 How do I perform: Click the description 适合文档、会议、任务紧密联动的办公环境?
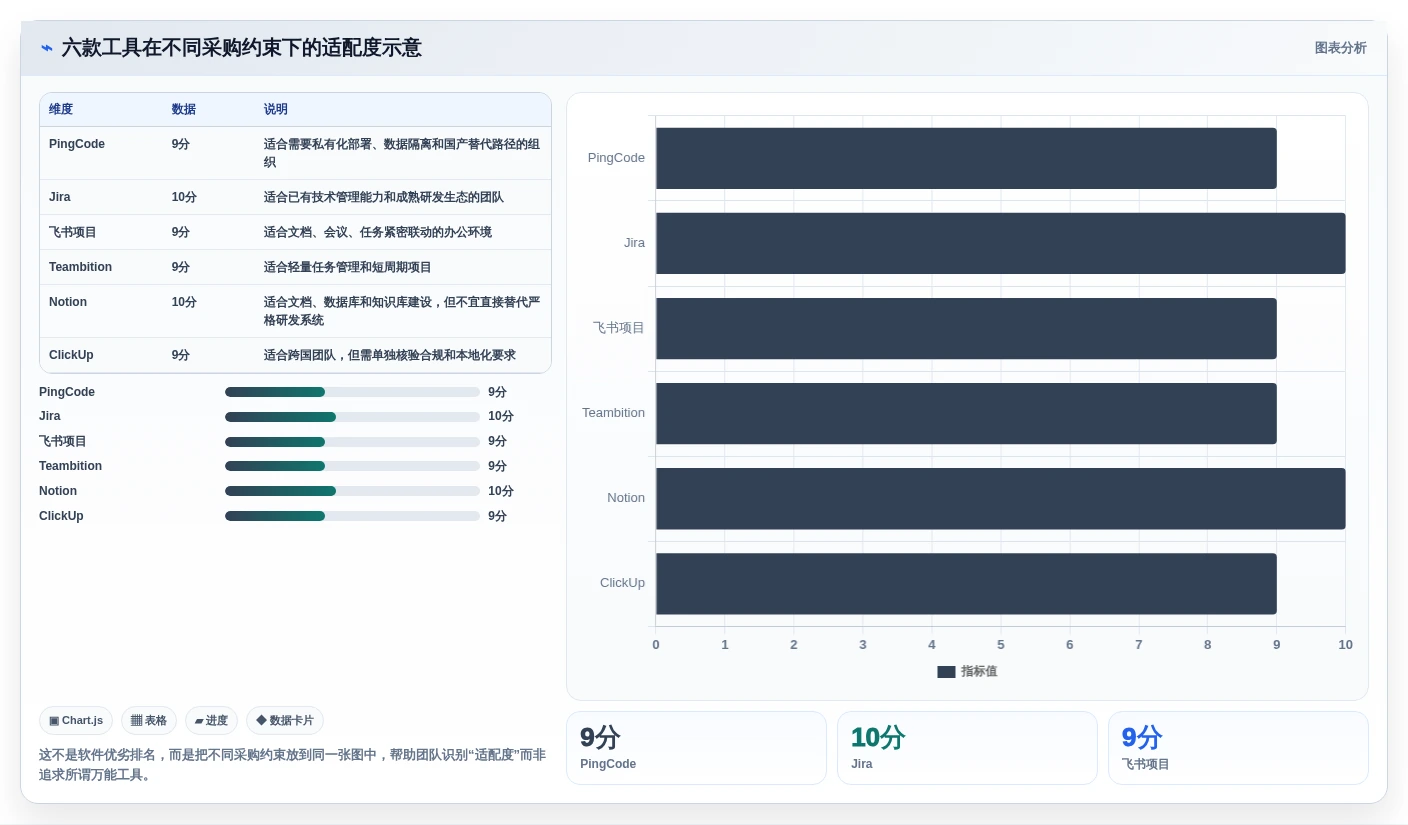pos(378,232)
